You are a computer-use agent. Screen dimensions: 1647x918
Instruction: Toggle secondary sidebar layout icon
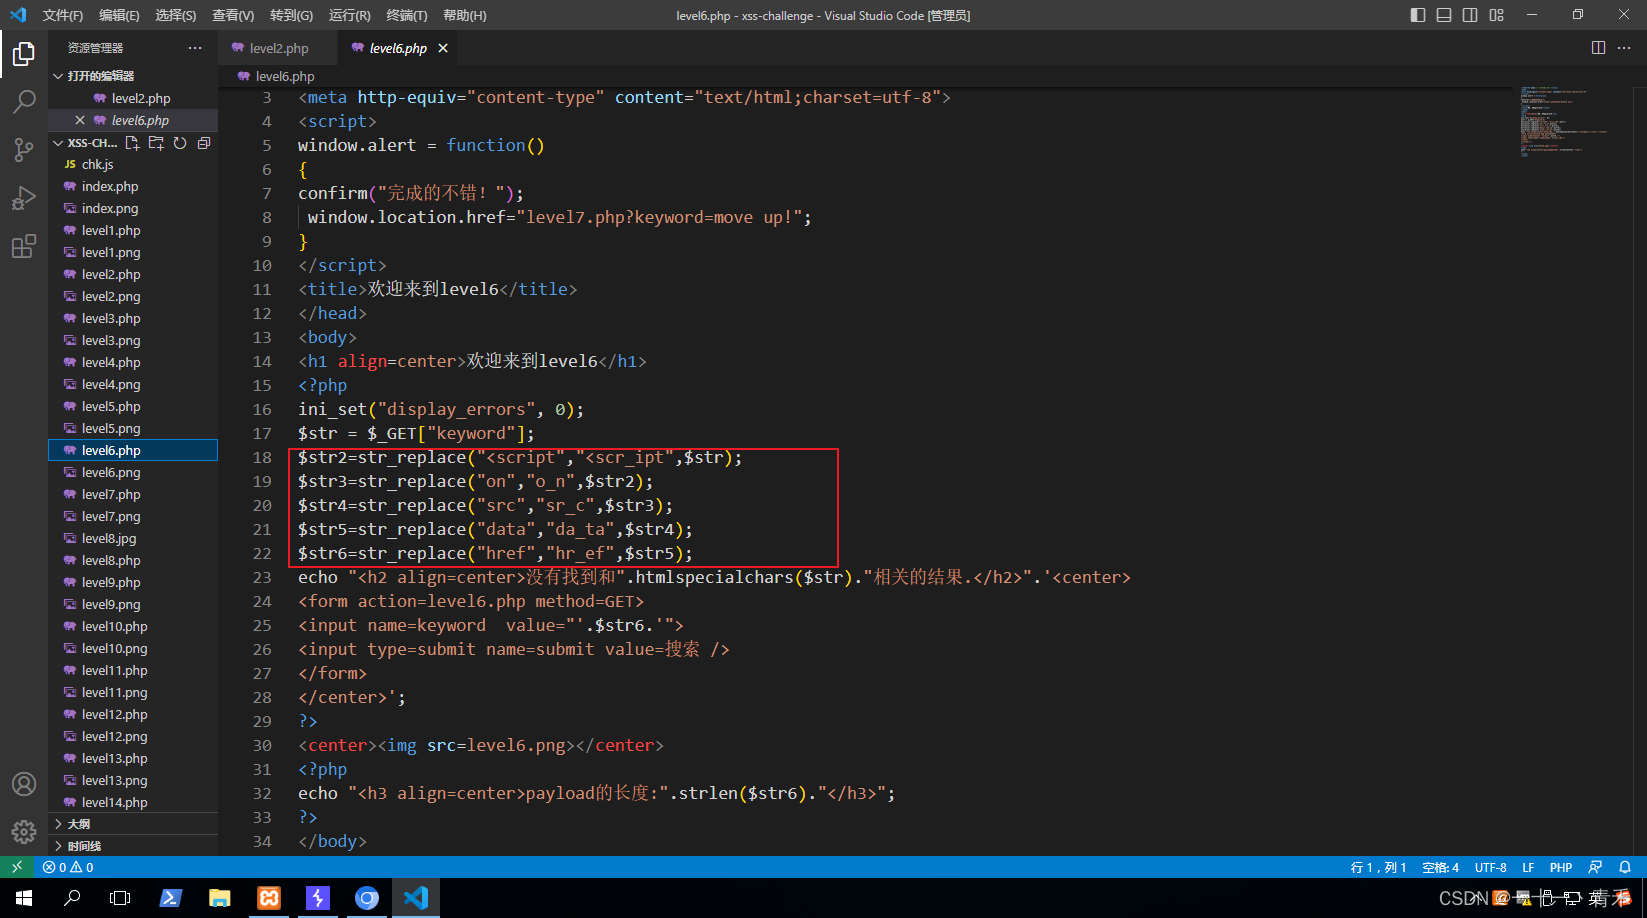(x=1470, y=15)
